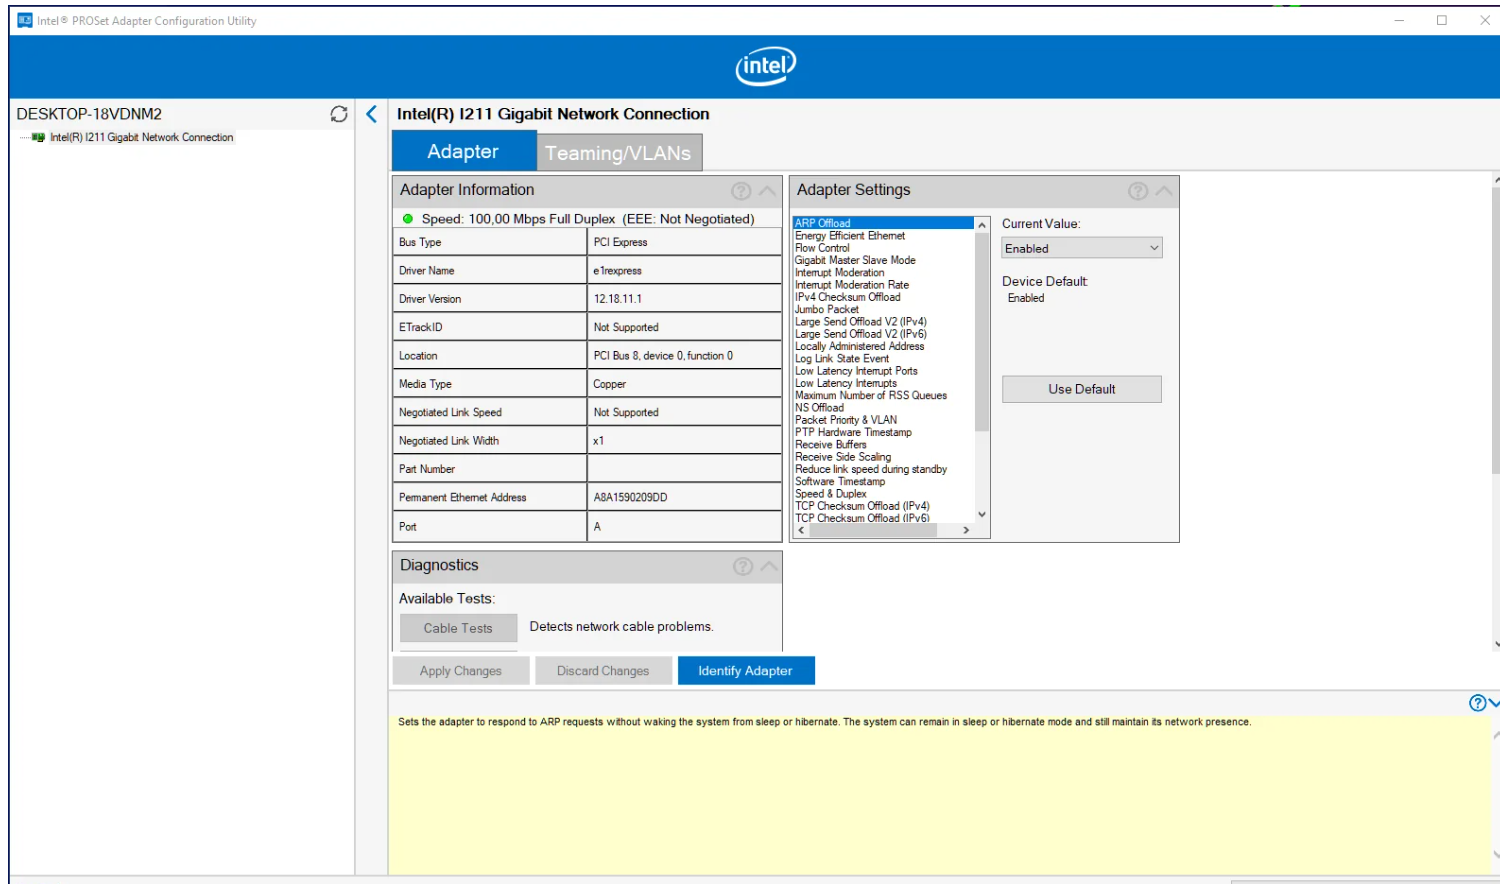
Task: Select Packet Priority & VLAN setting
Action: (846, 420)
